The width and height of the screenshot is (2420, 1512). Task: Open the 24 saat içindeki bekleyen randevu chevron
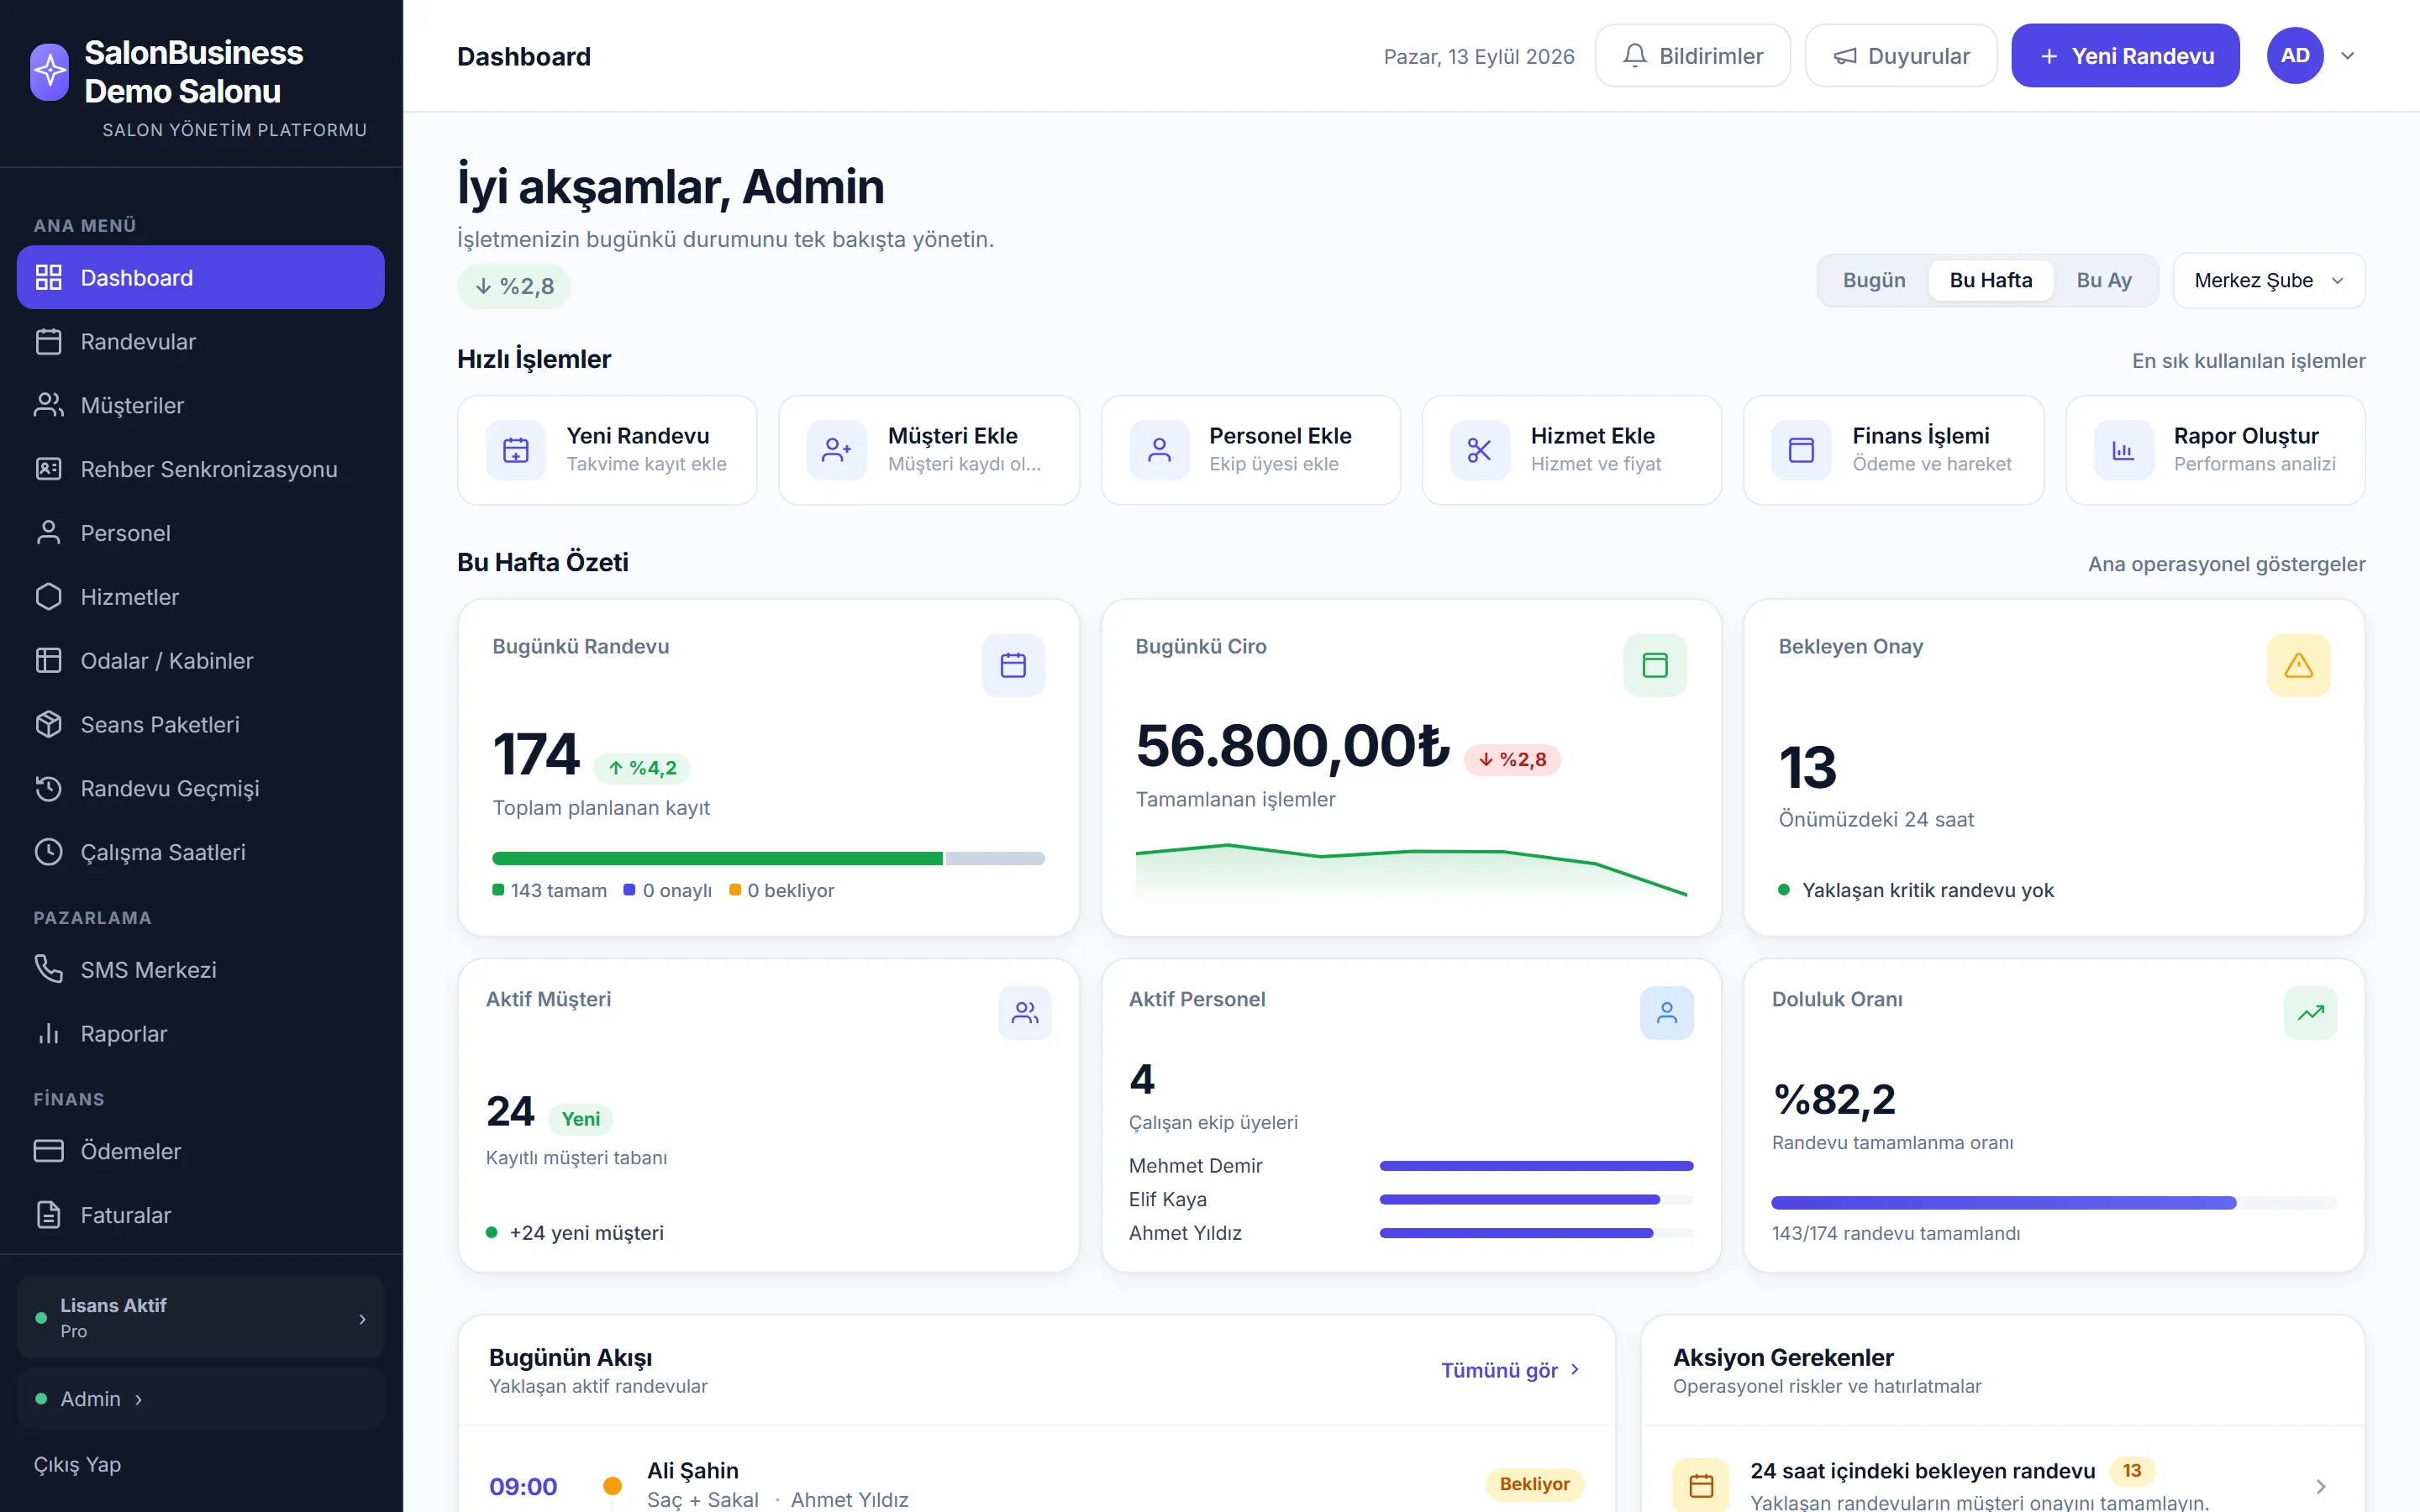tap(2321, 1486)
